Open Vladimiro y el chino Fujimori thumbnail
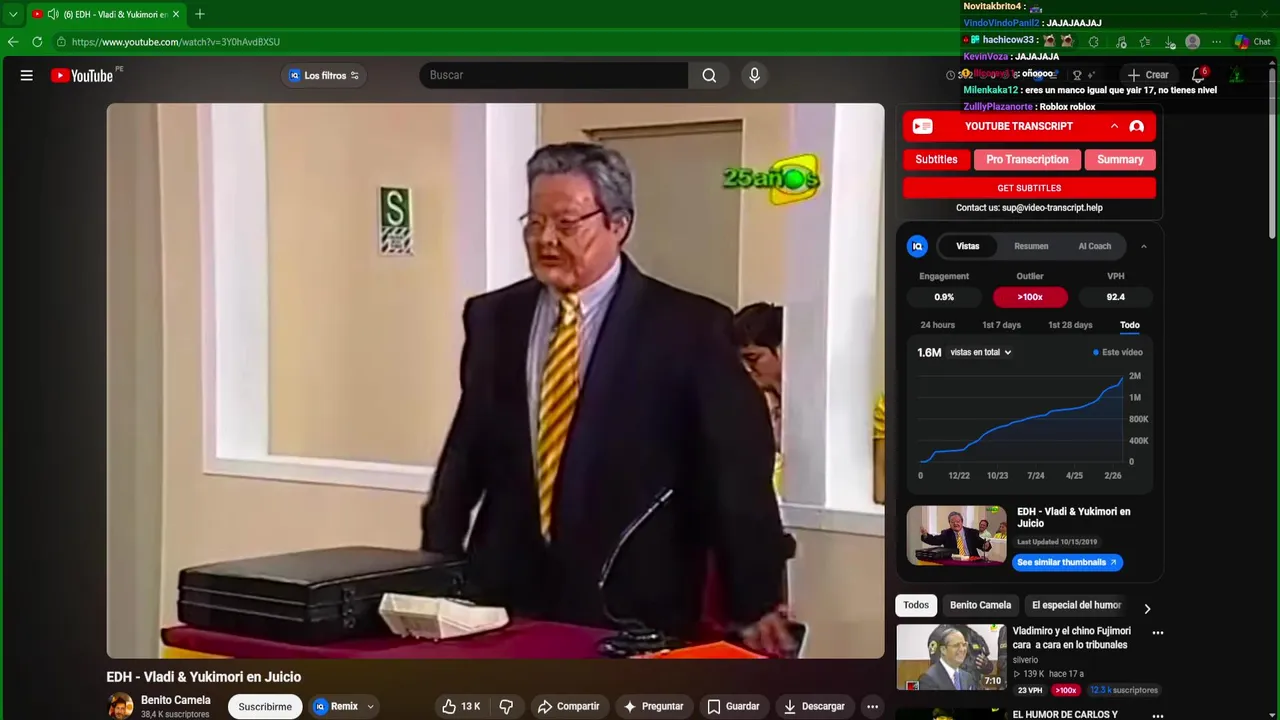The image size is (1280, 720). click(951, 657)
